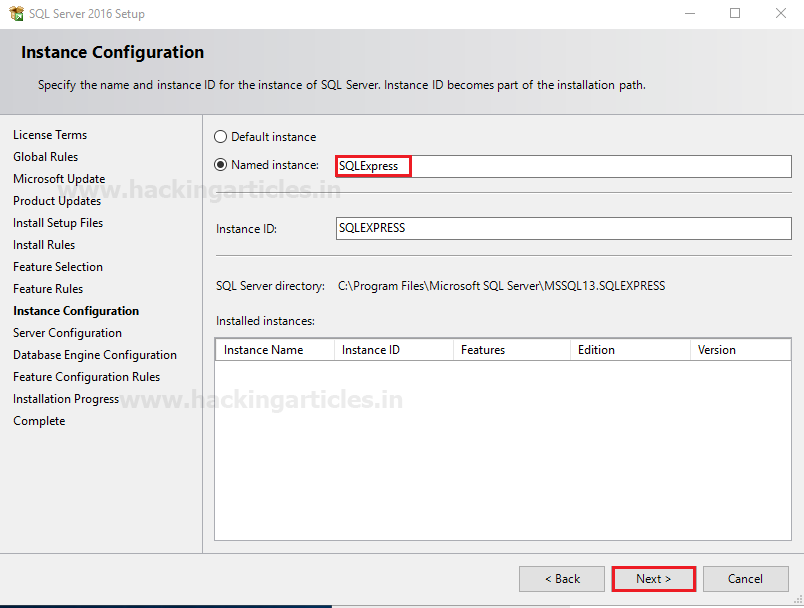Image resolution: width=804 pixels, height=608 pixels.
Task: Go to the Install Rules step
Action: coord(44,245)
